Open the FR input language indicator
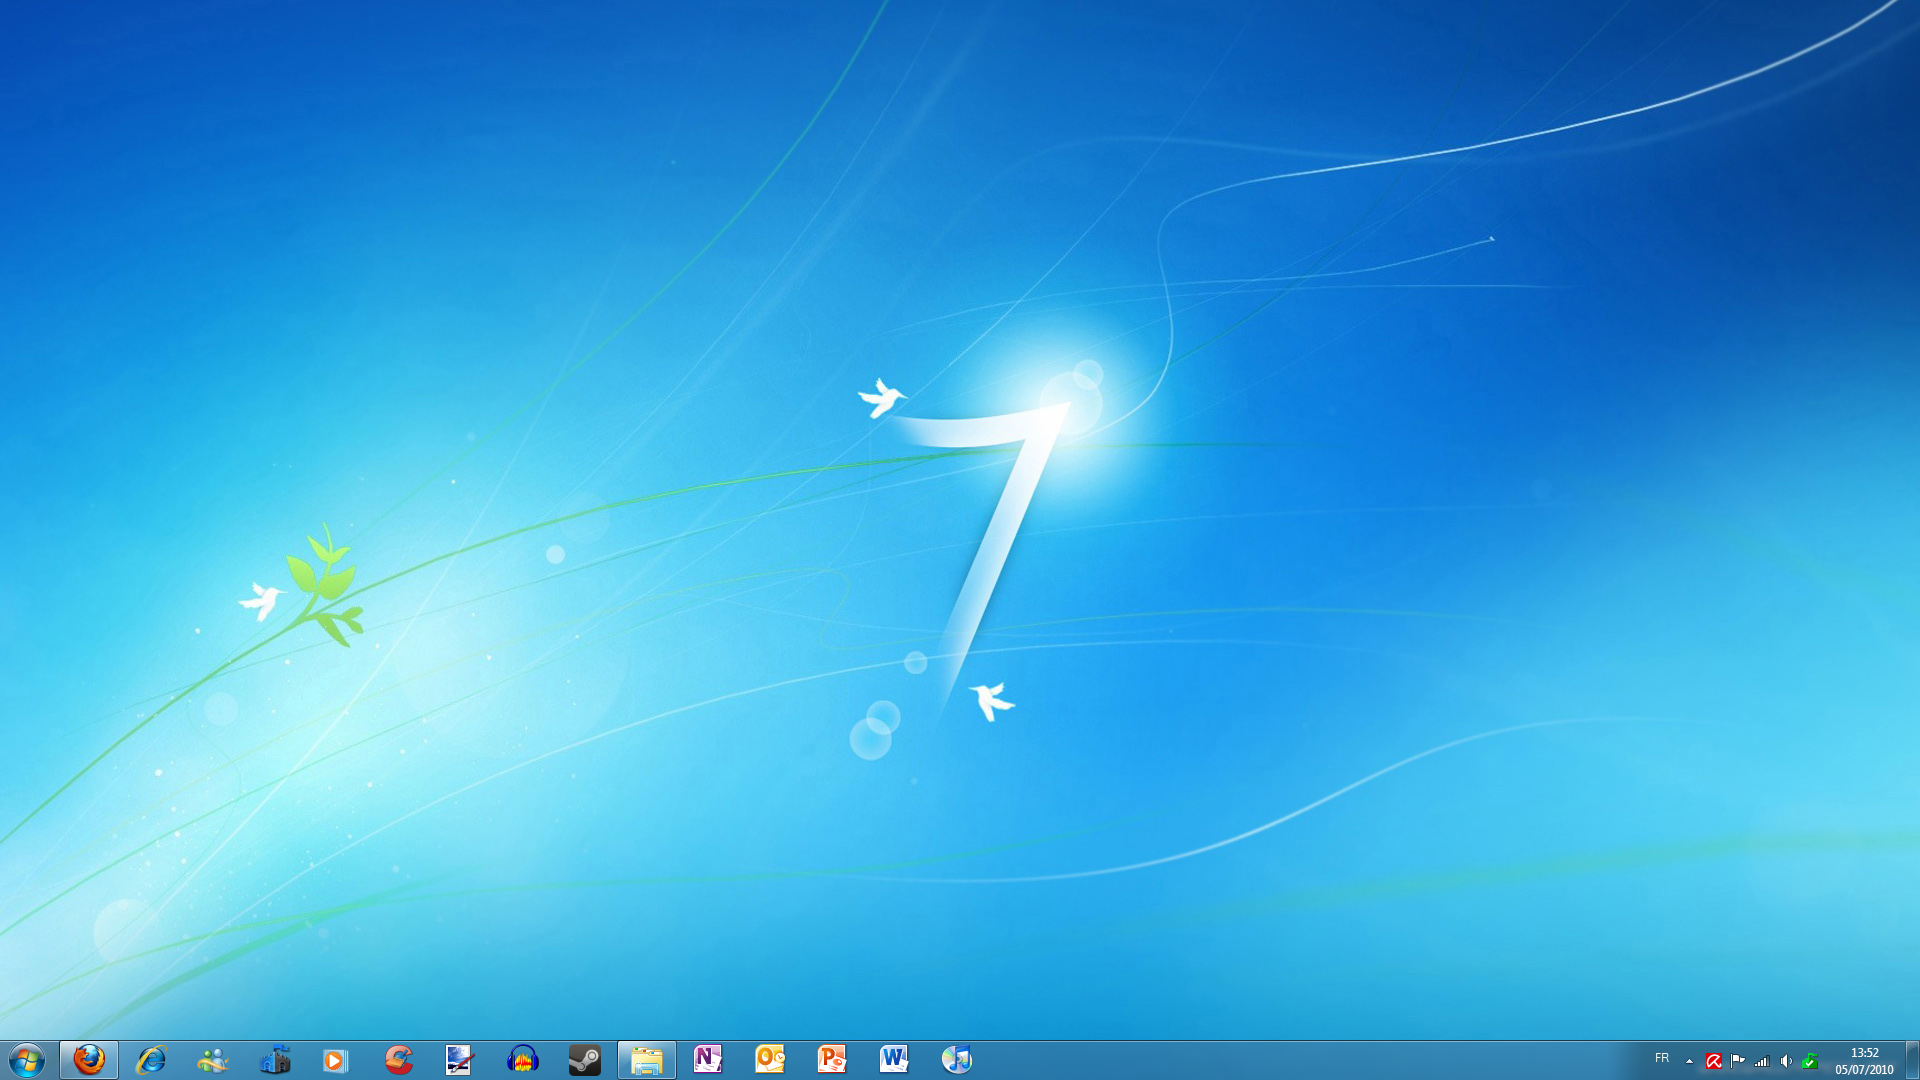 click(1662, 1058)
